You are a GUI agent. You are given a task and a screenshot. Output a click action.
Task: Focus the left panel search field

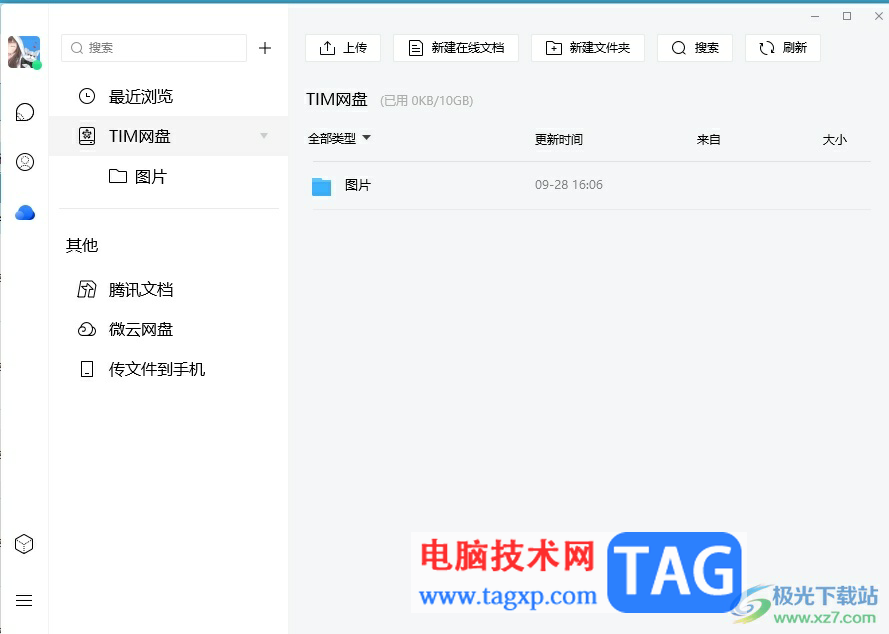pos(154,48)
